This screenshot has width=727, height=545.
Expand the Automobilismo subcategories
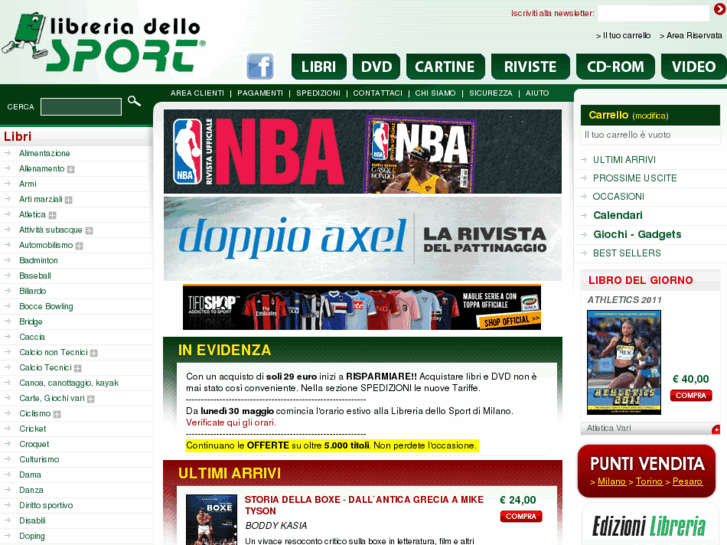point(79,246)
